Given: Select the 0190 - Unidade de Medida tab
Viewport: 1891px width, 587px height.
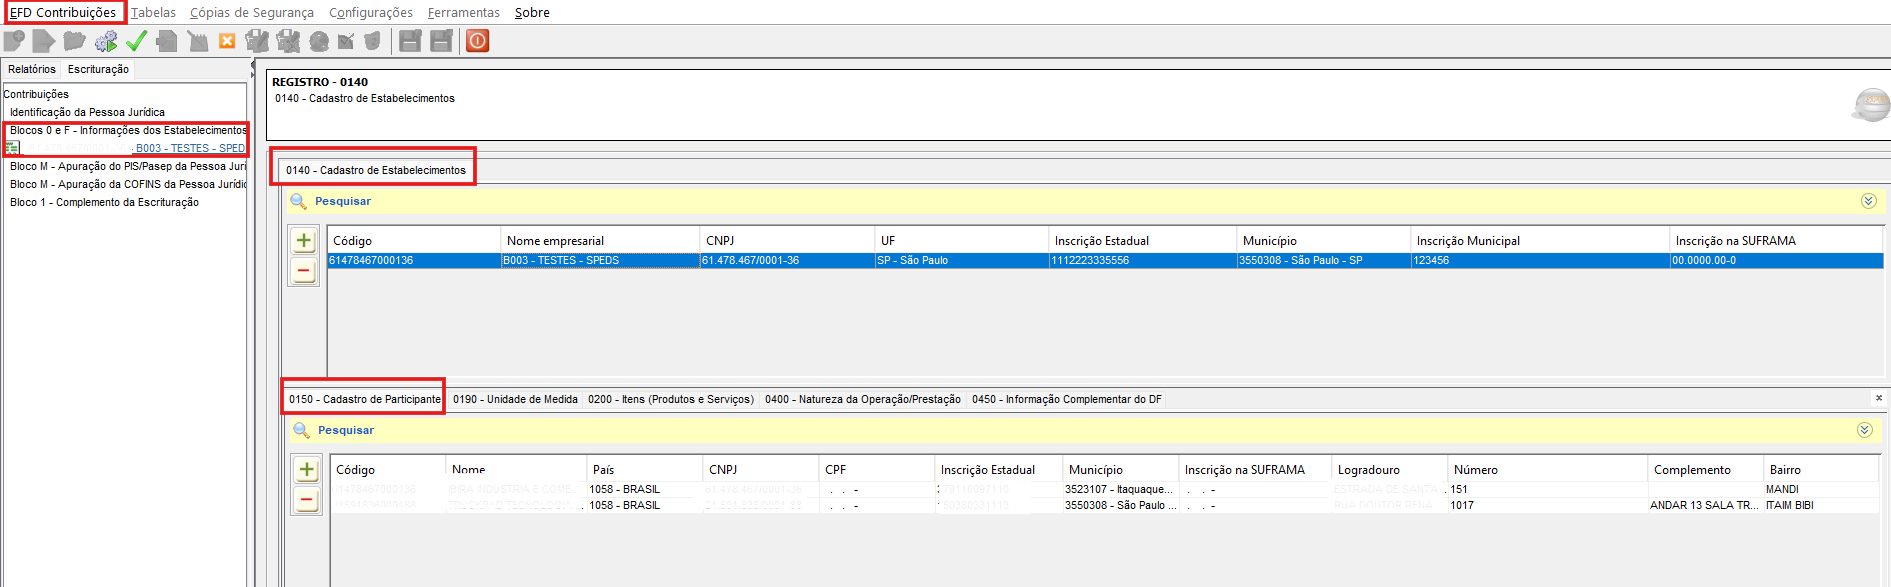Looking at the screenshot, I should click(x=515, y=399).
